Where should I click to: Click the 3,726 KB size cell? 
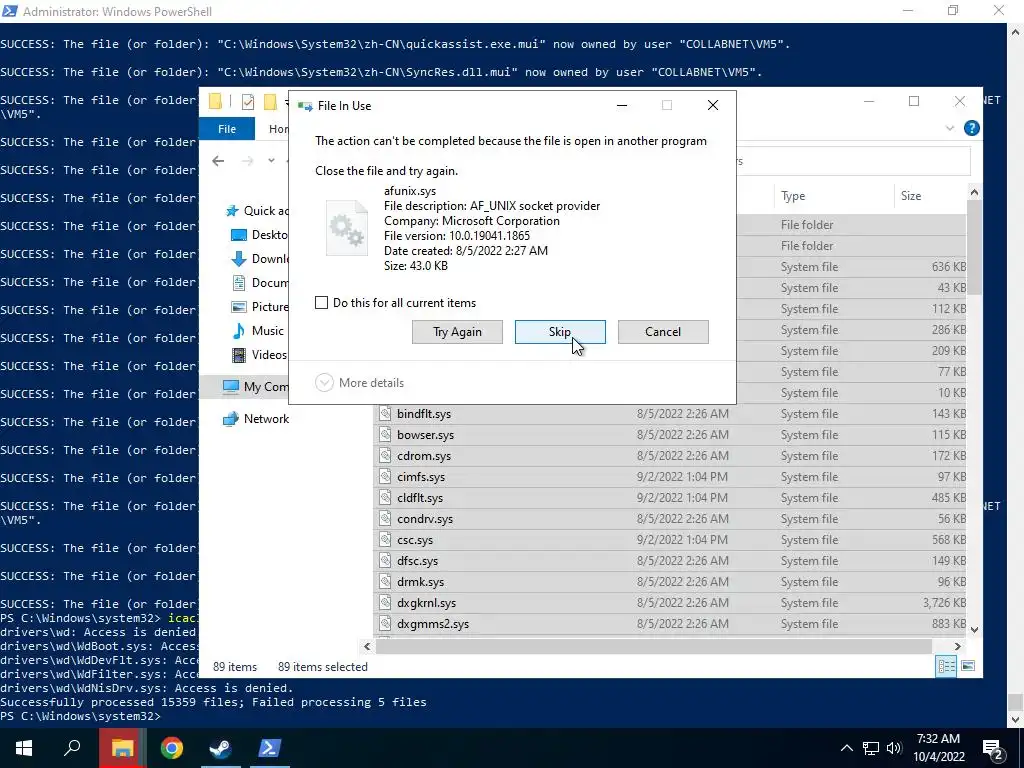tap(944, 603)
